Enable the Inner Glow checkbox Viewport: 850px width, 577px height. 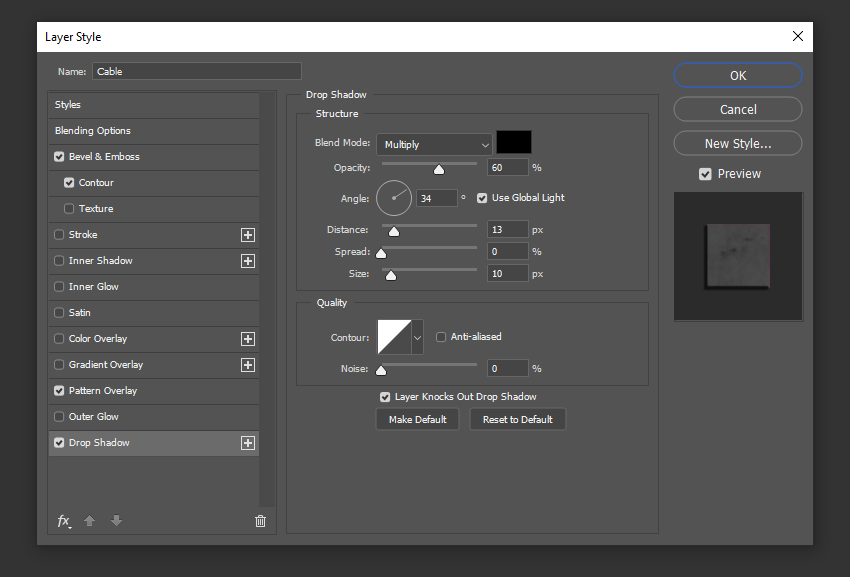click(x=59, y=287)
